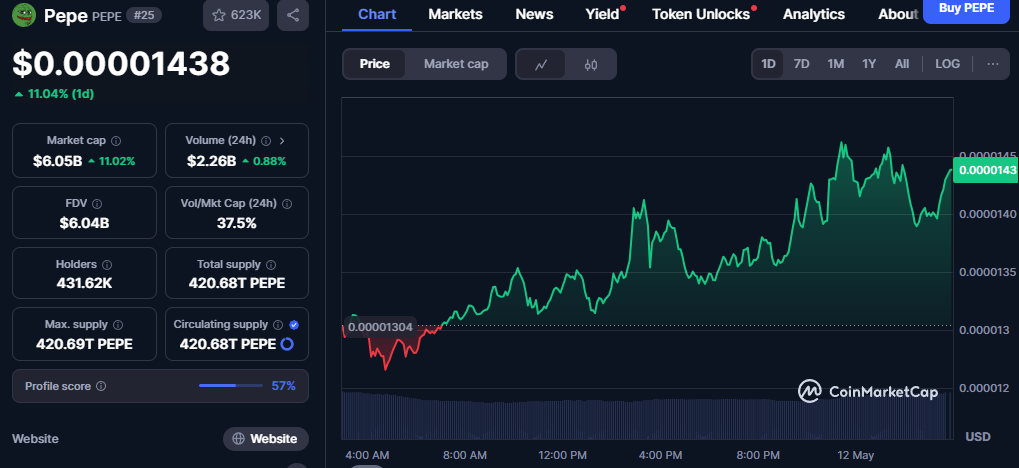1019x468 pixels.
Task: Open more chart options ellipsis
Action: [x=993, y=64]
